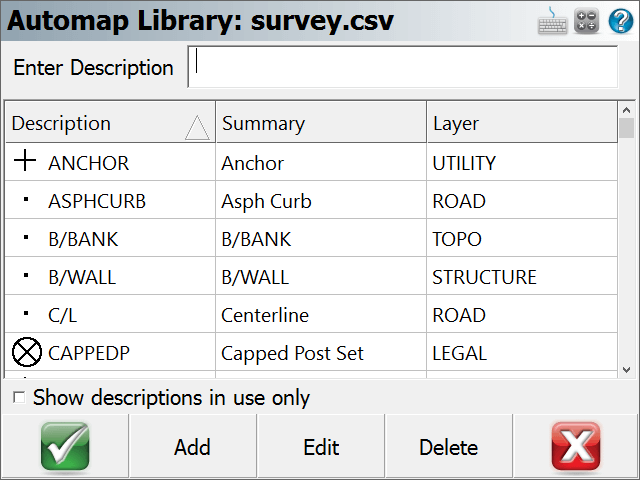The image size is (640, 480).
Task: Cancel with the red X button
Action: [x=576, y=447]
